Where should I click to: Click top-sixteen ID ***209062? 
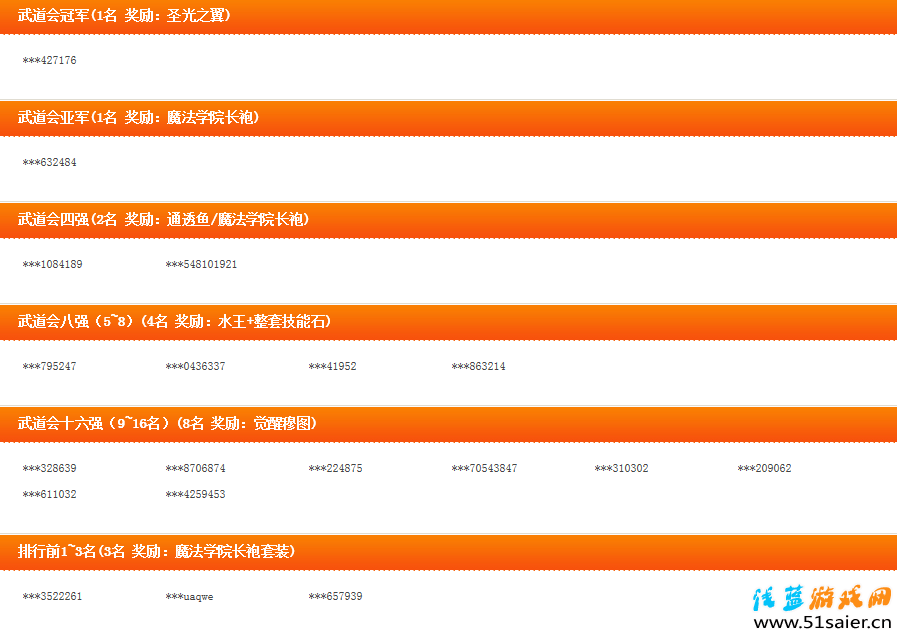pos(764,469)
